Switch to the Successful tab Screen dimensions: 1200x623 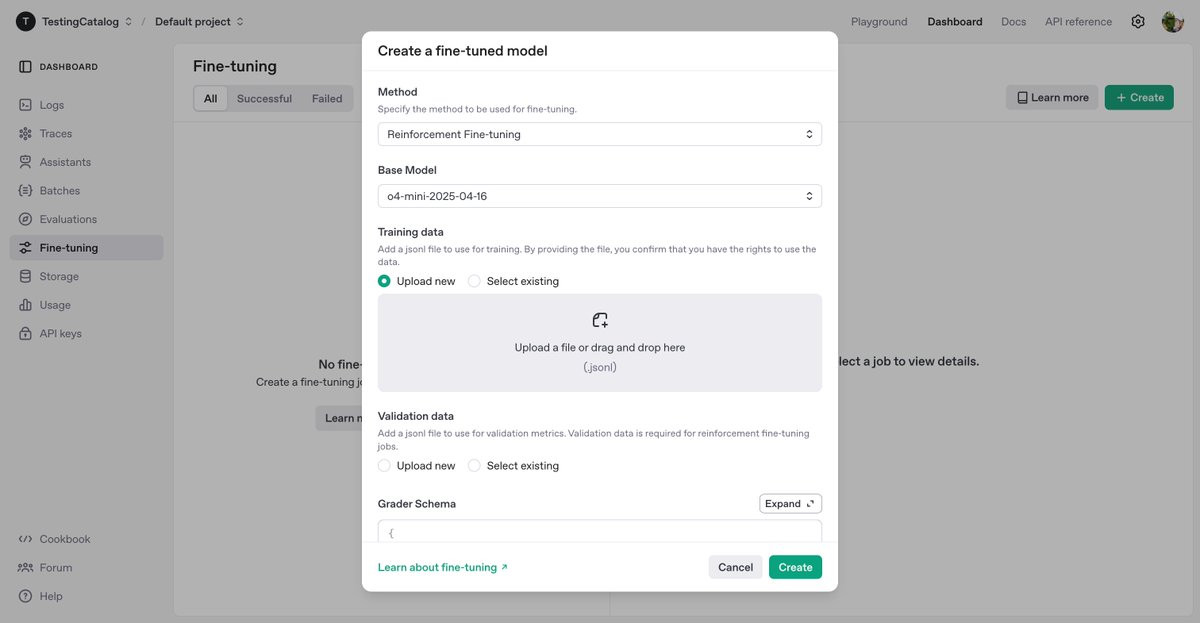point(264,98)
